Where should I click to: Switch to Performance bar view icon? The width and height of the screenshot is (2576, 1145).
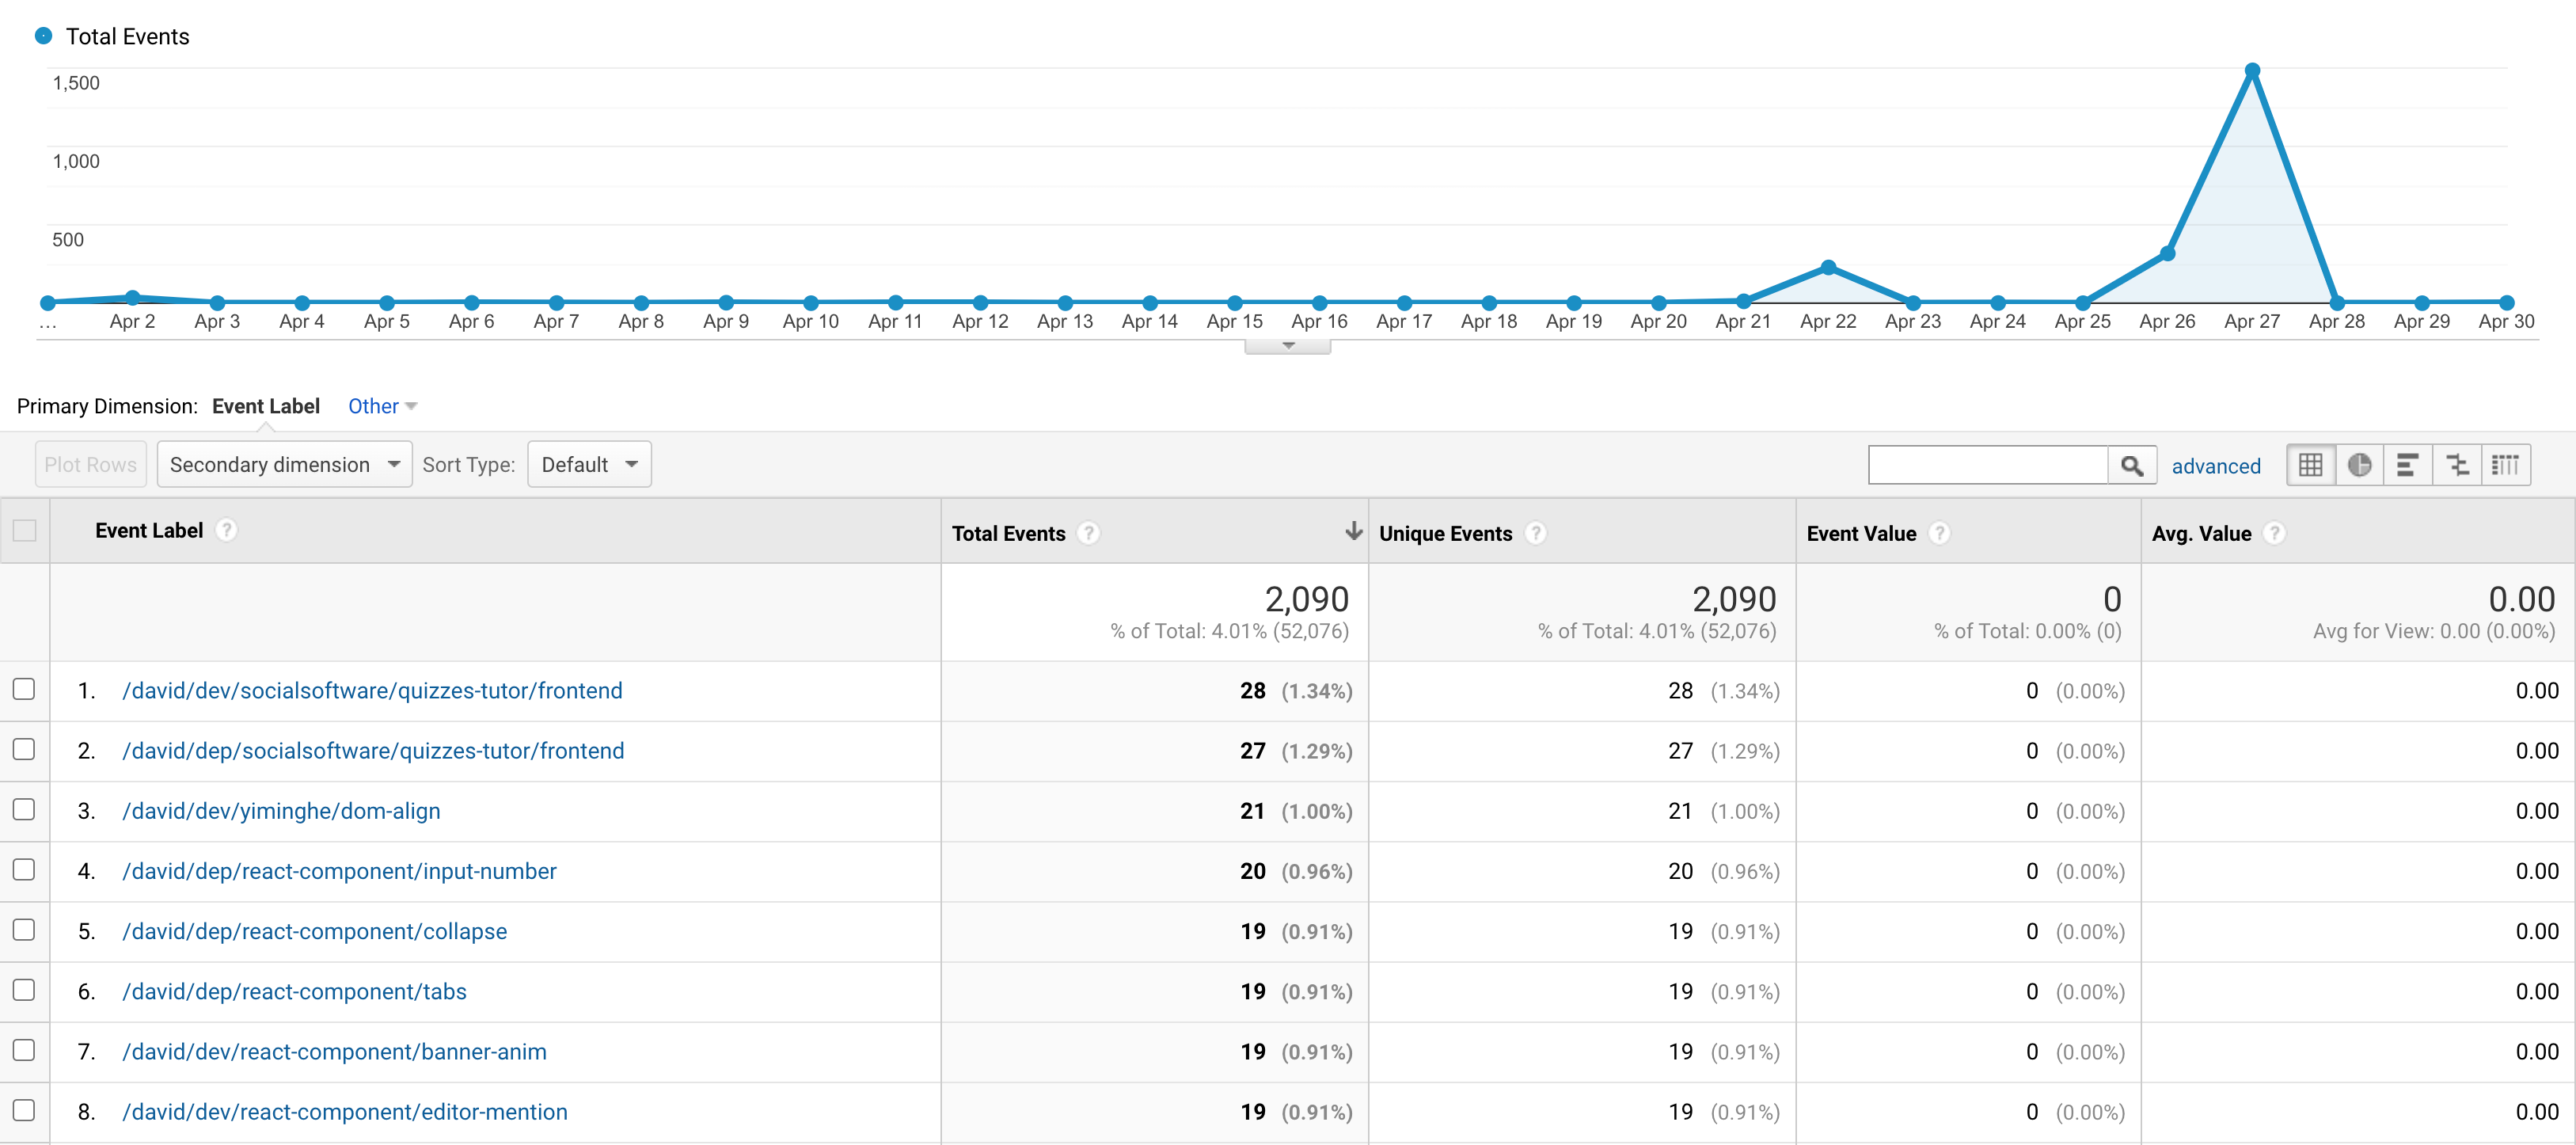coord(2407,465)
